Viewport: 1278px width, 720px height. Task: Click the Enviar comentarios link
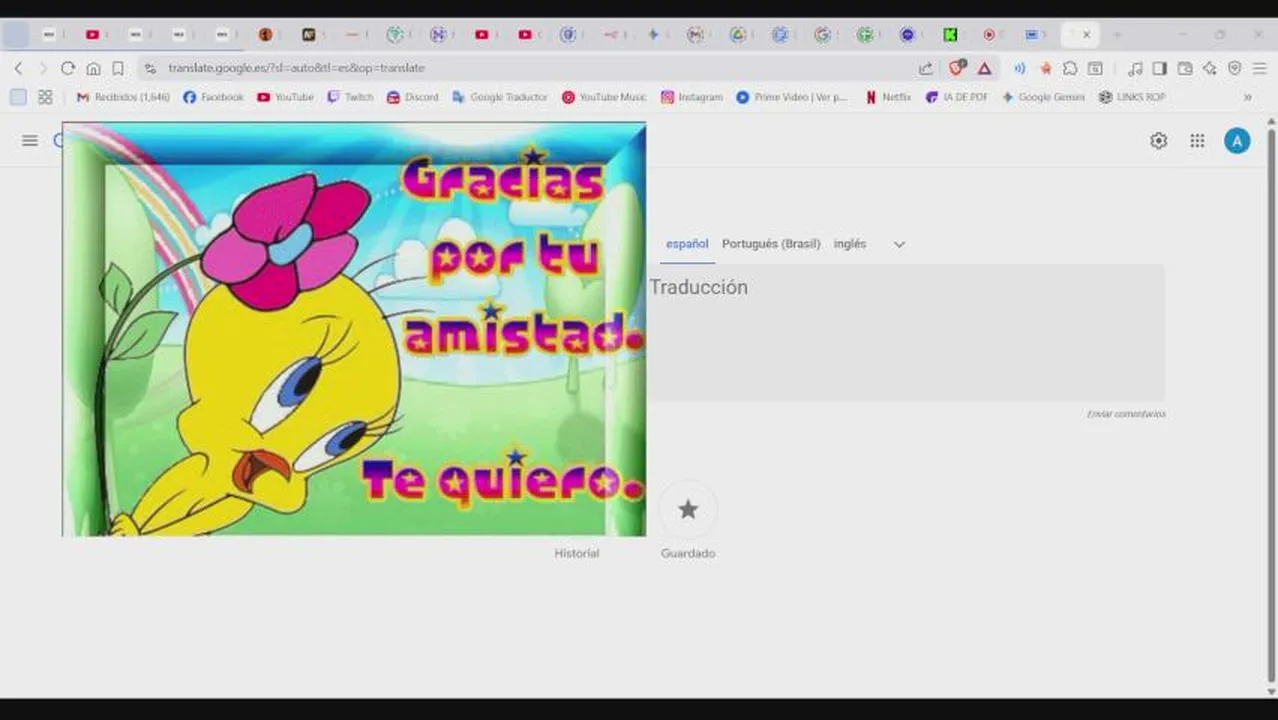pos(1126,414)
